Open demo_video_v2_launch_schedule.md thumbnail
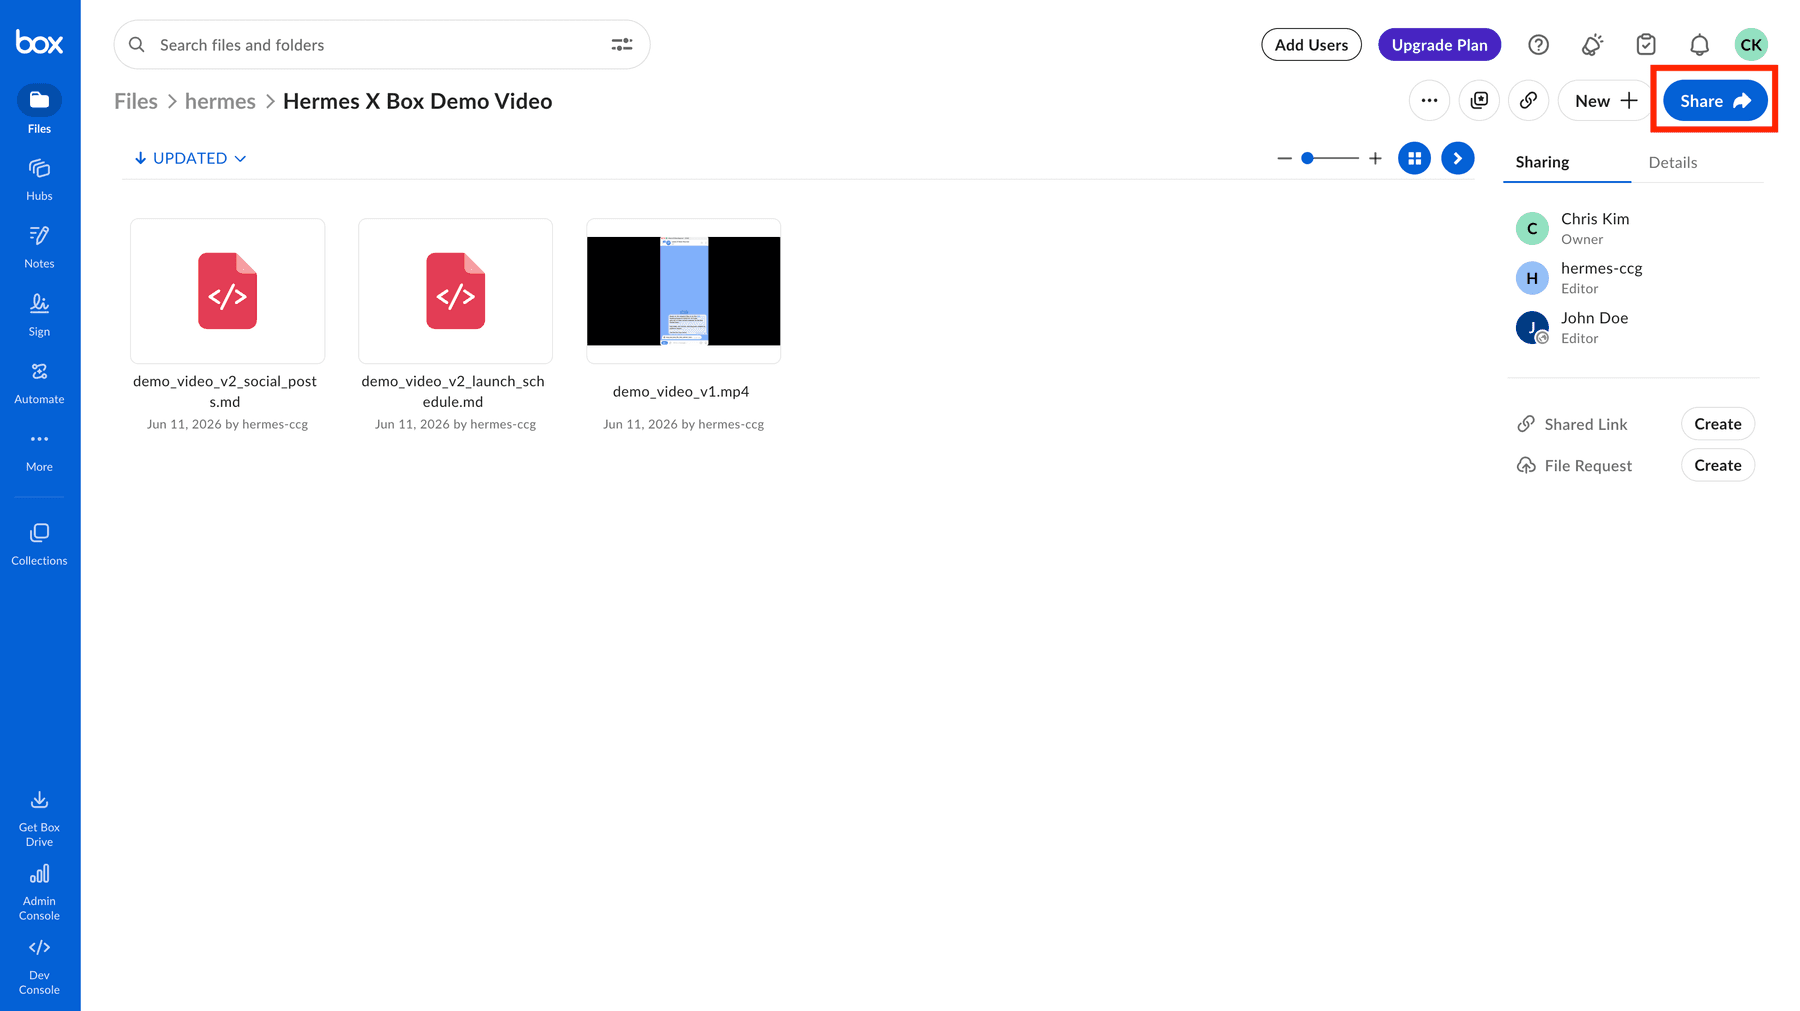 [455, 291]
